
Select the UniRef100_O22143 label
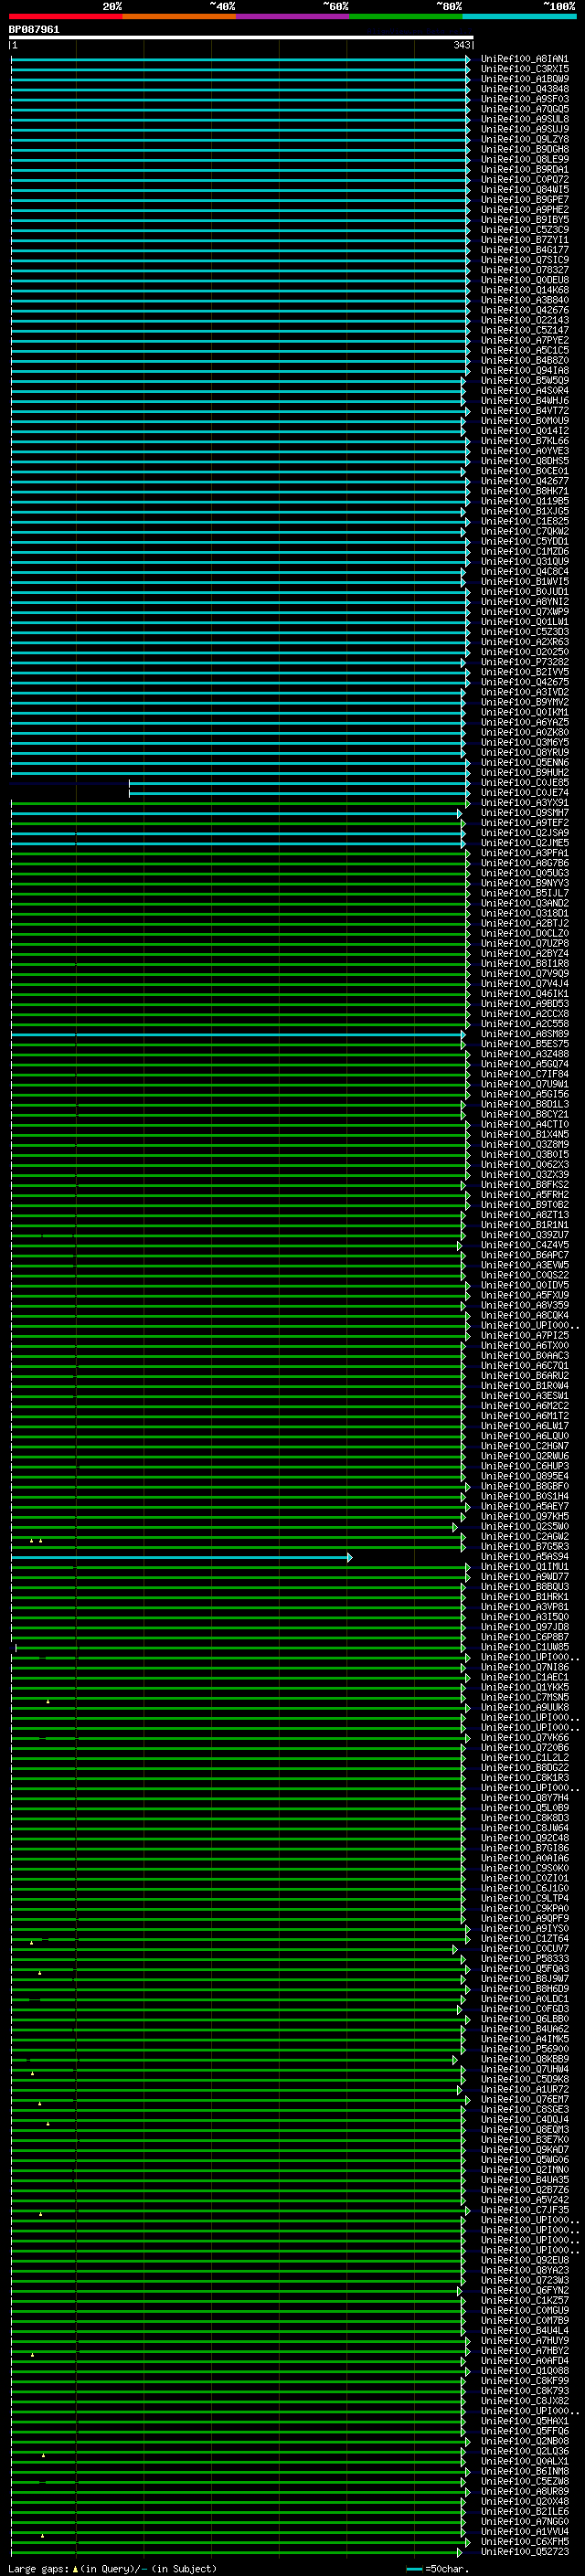tap(524, 320)
